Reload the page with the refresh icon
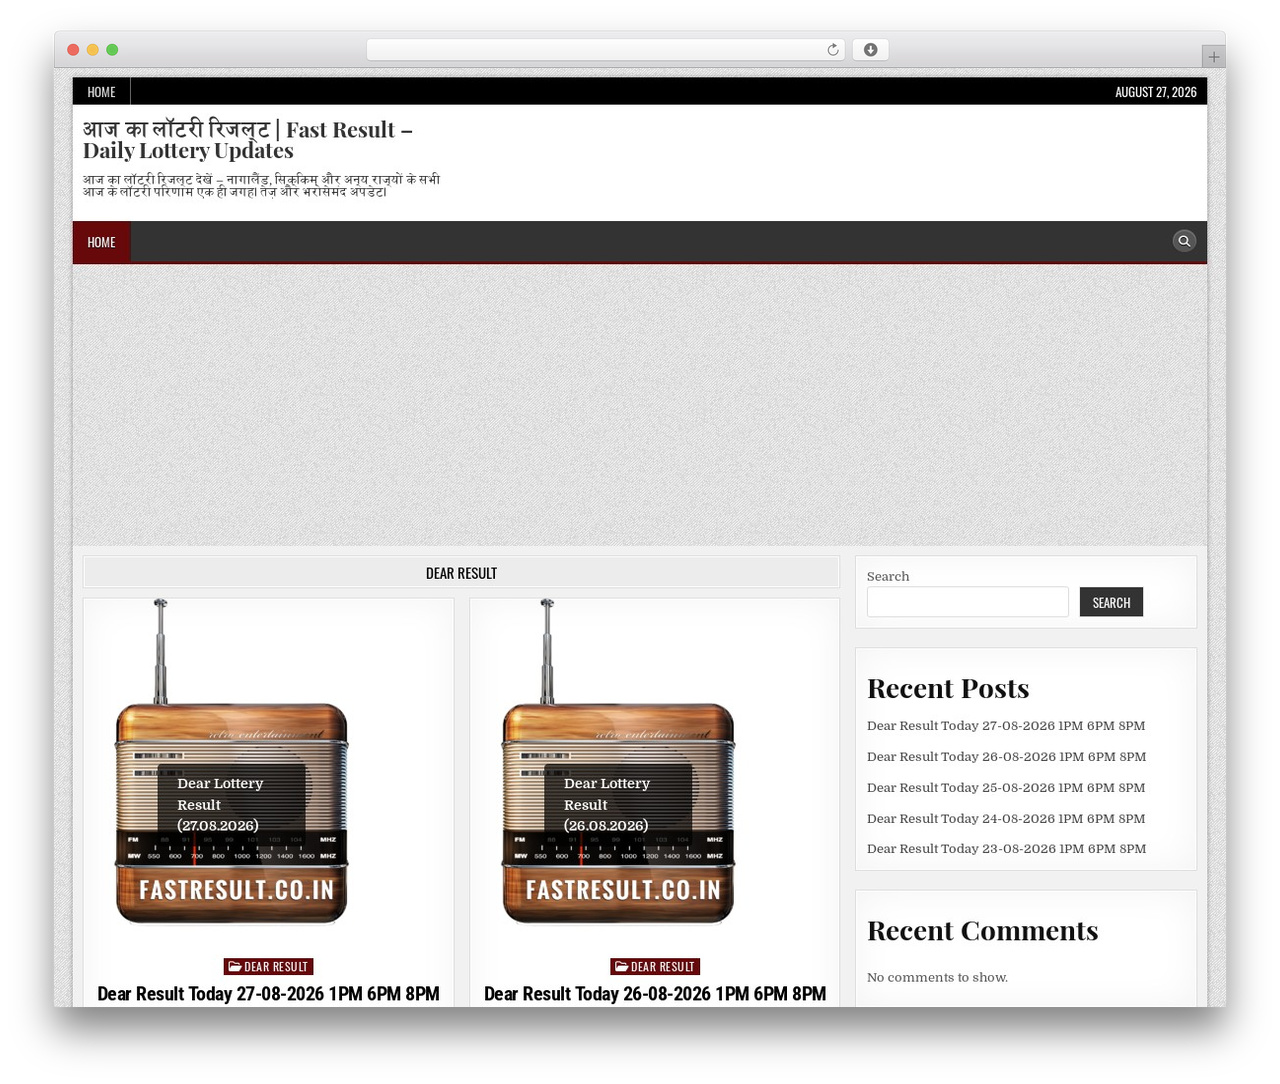 [x=833, y=50]
